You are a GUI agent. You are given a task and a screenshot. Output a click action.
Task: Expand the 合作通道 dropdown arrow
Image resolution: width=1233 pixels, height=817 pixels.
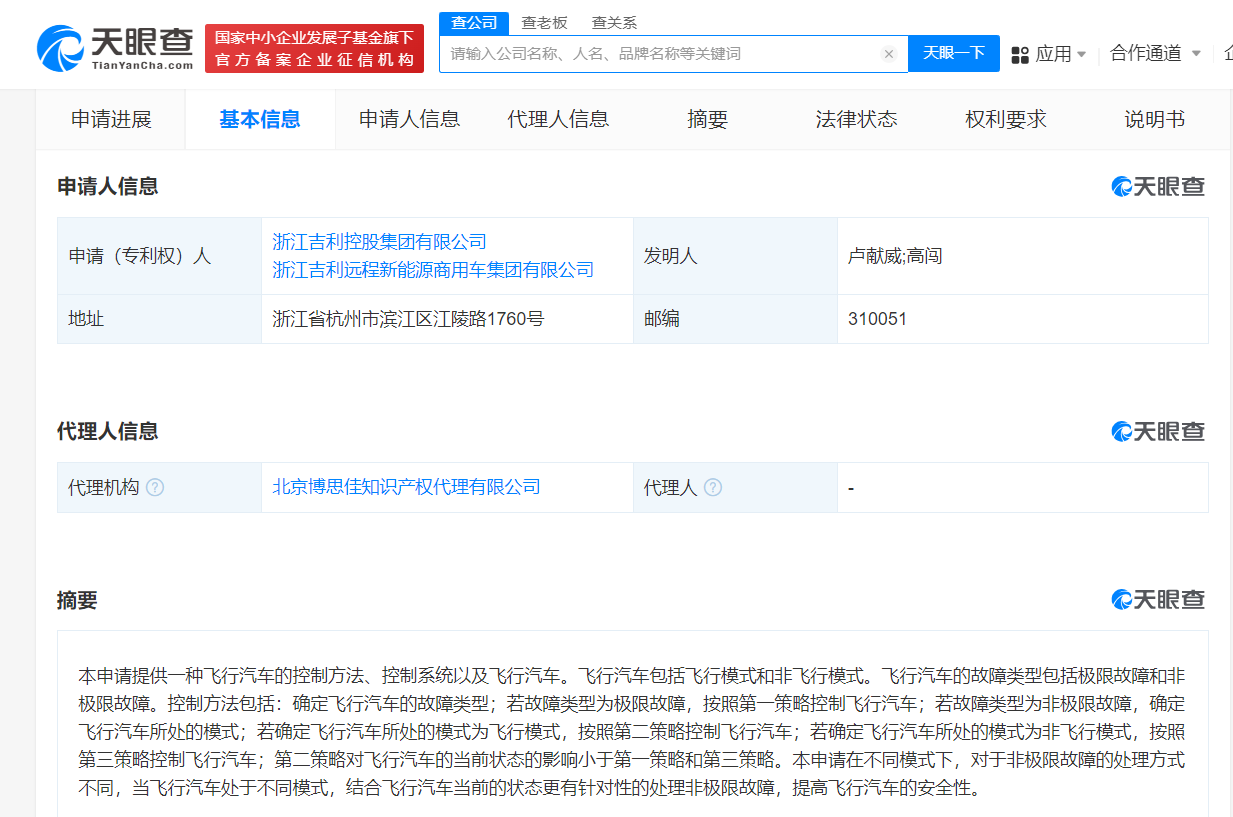(1198, 56)
